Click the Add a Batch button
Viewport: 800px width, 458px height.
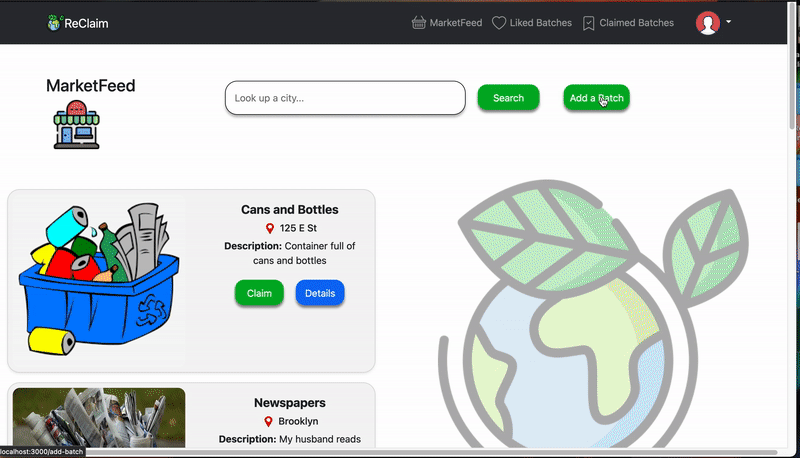(596, 98)
